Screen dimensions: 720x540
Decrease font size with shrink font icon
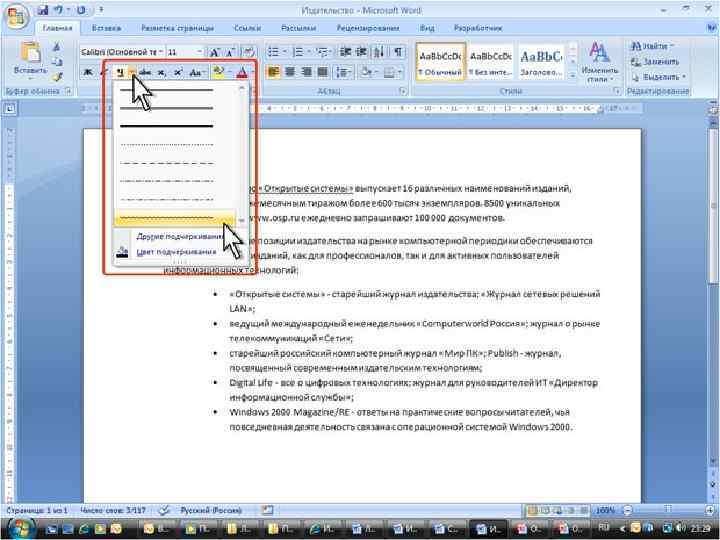click(231, 52)
